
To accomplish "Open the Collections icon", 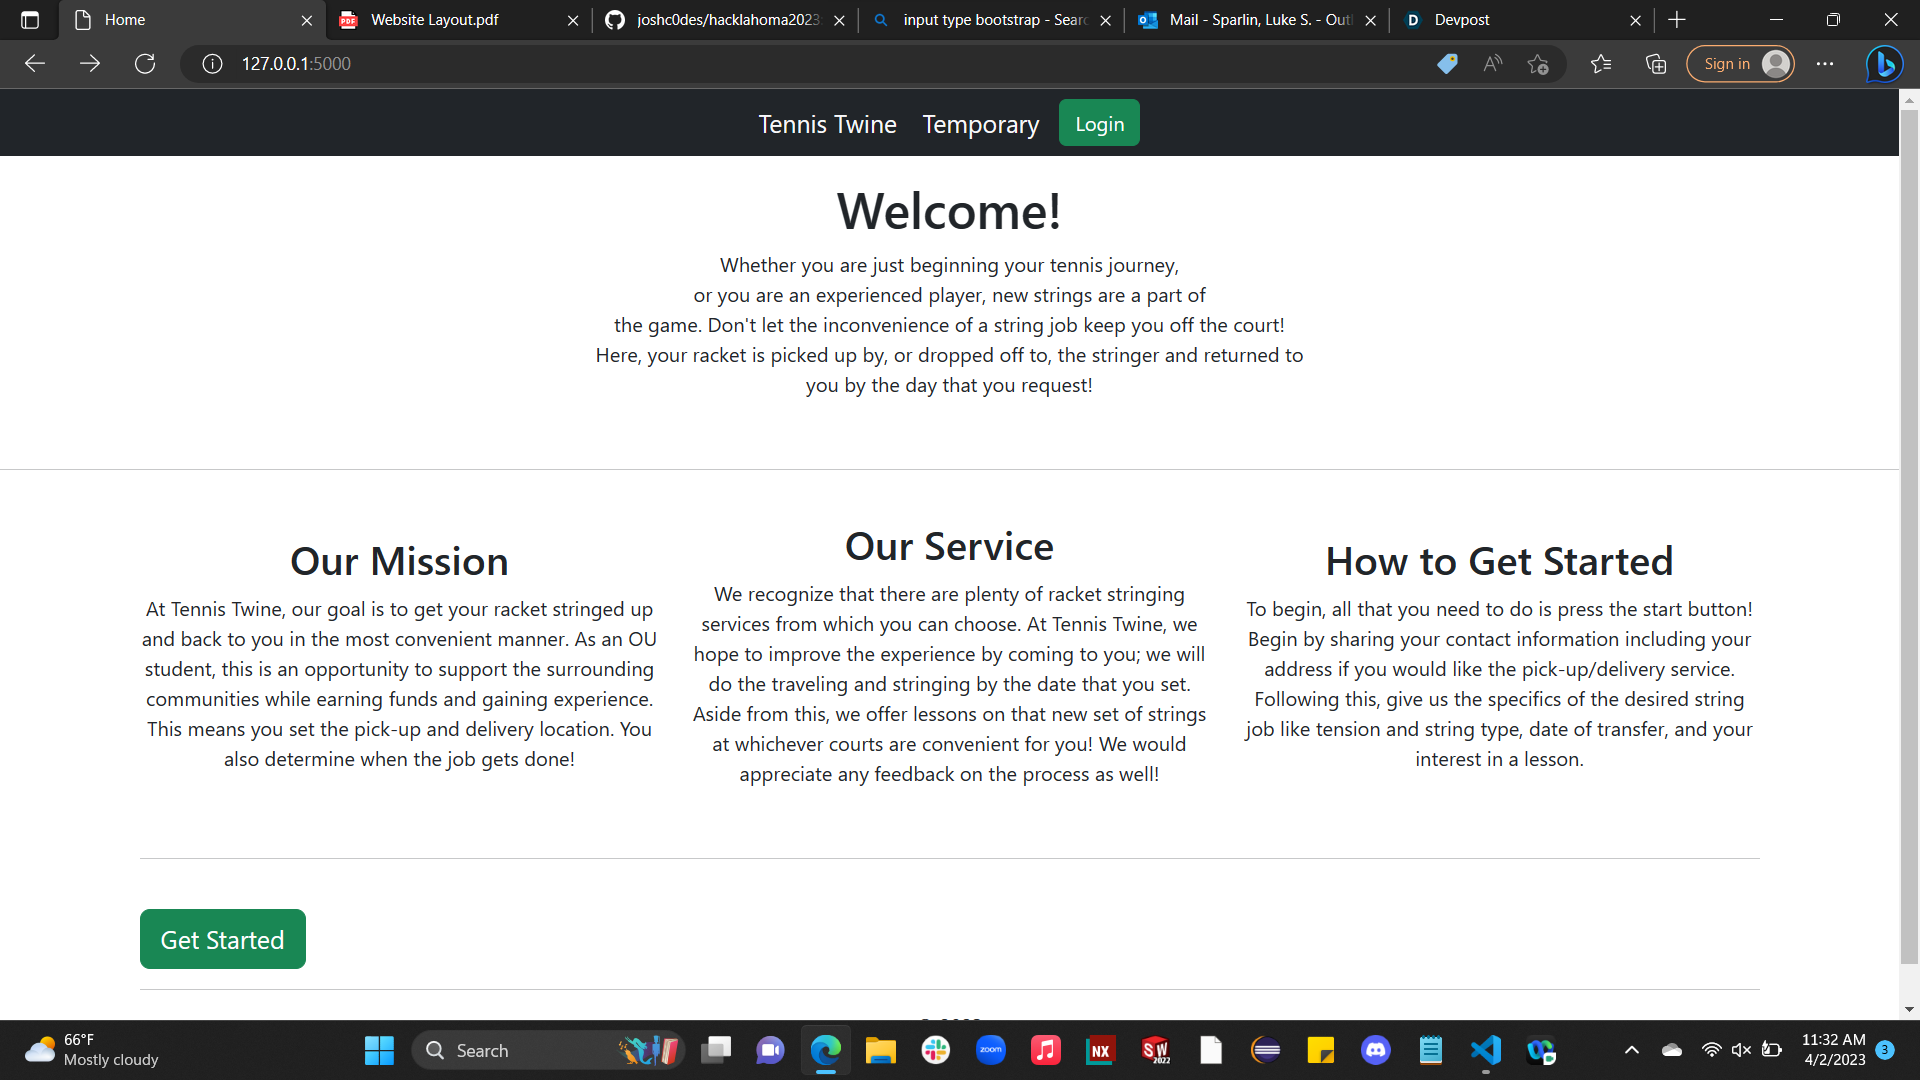I will point(1656,64).
